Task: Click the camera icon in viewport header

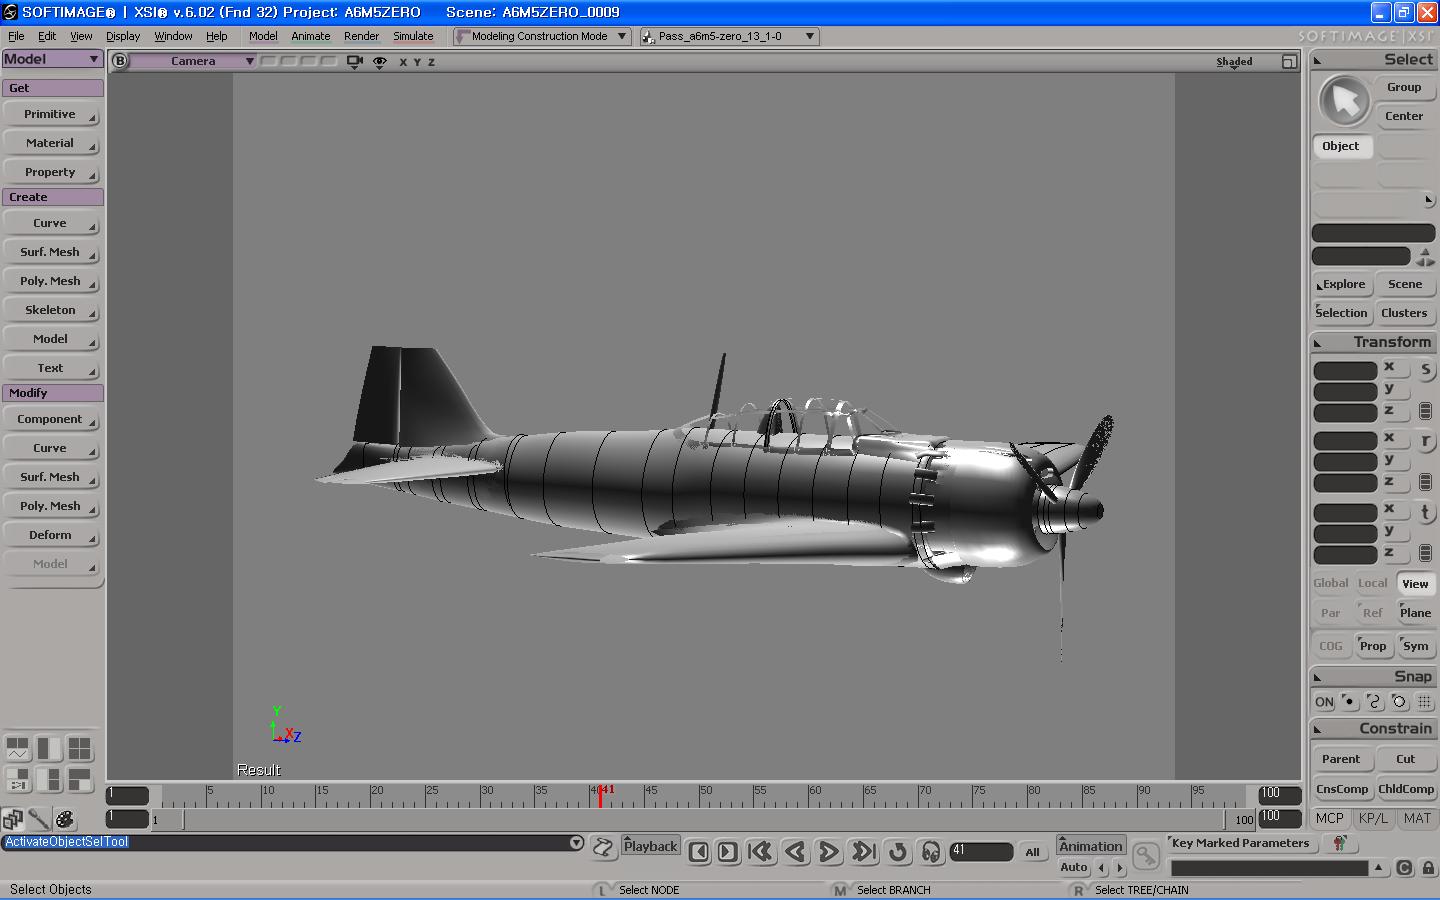Action: [354, 61]
